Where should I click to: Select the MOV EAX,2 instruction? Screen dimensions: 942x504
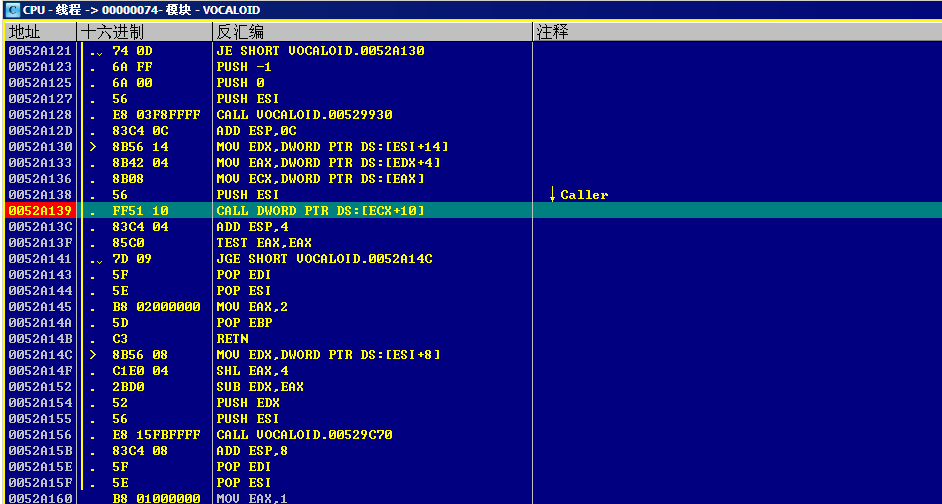tap(252, 307)
